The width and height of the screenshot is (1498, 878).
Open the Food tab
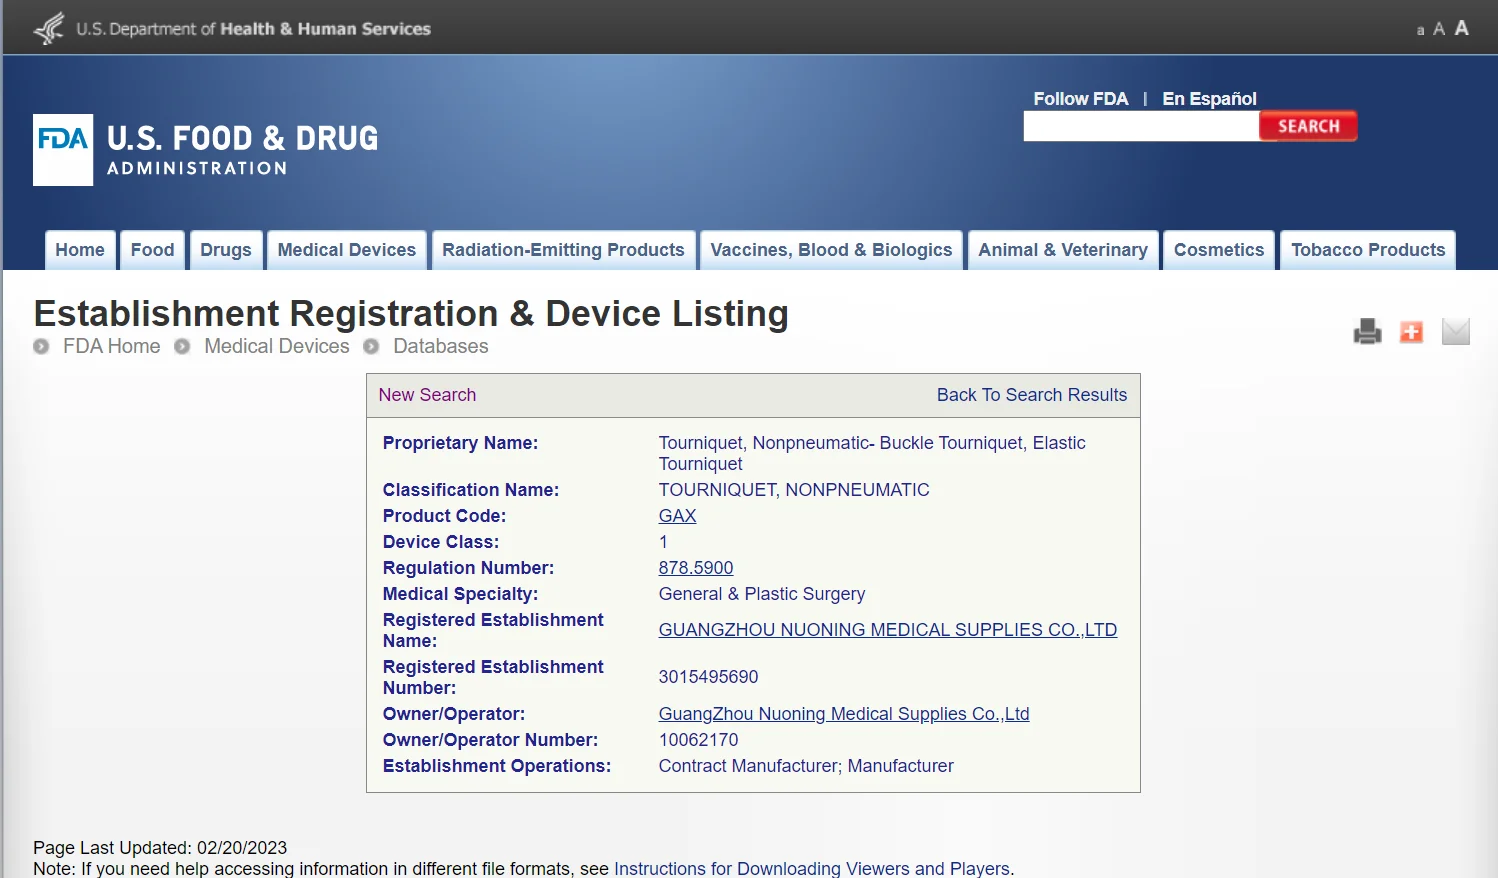(153, 250)
